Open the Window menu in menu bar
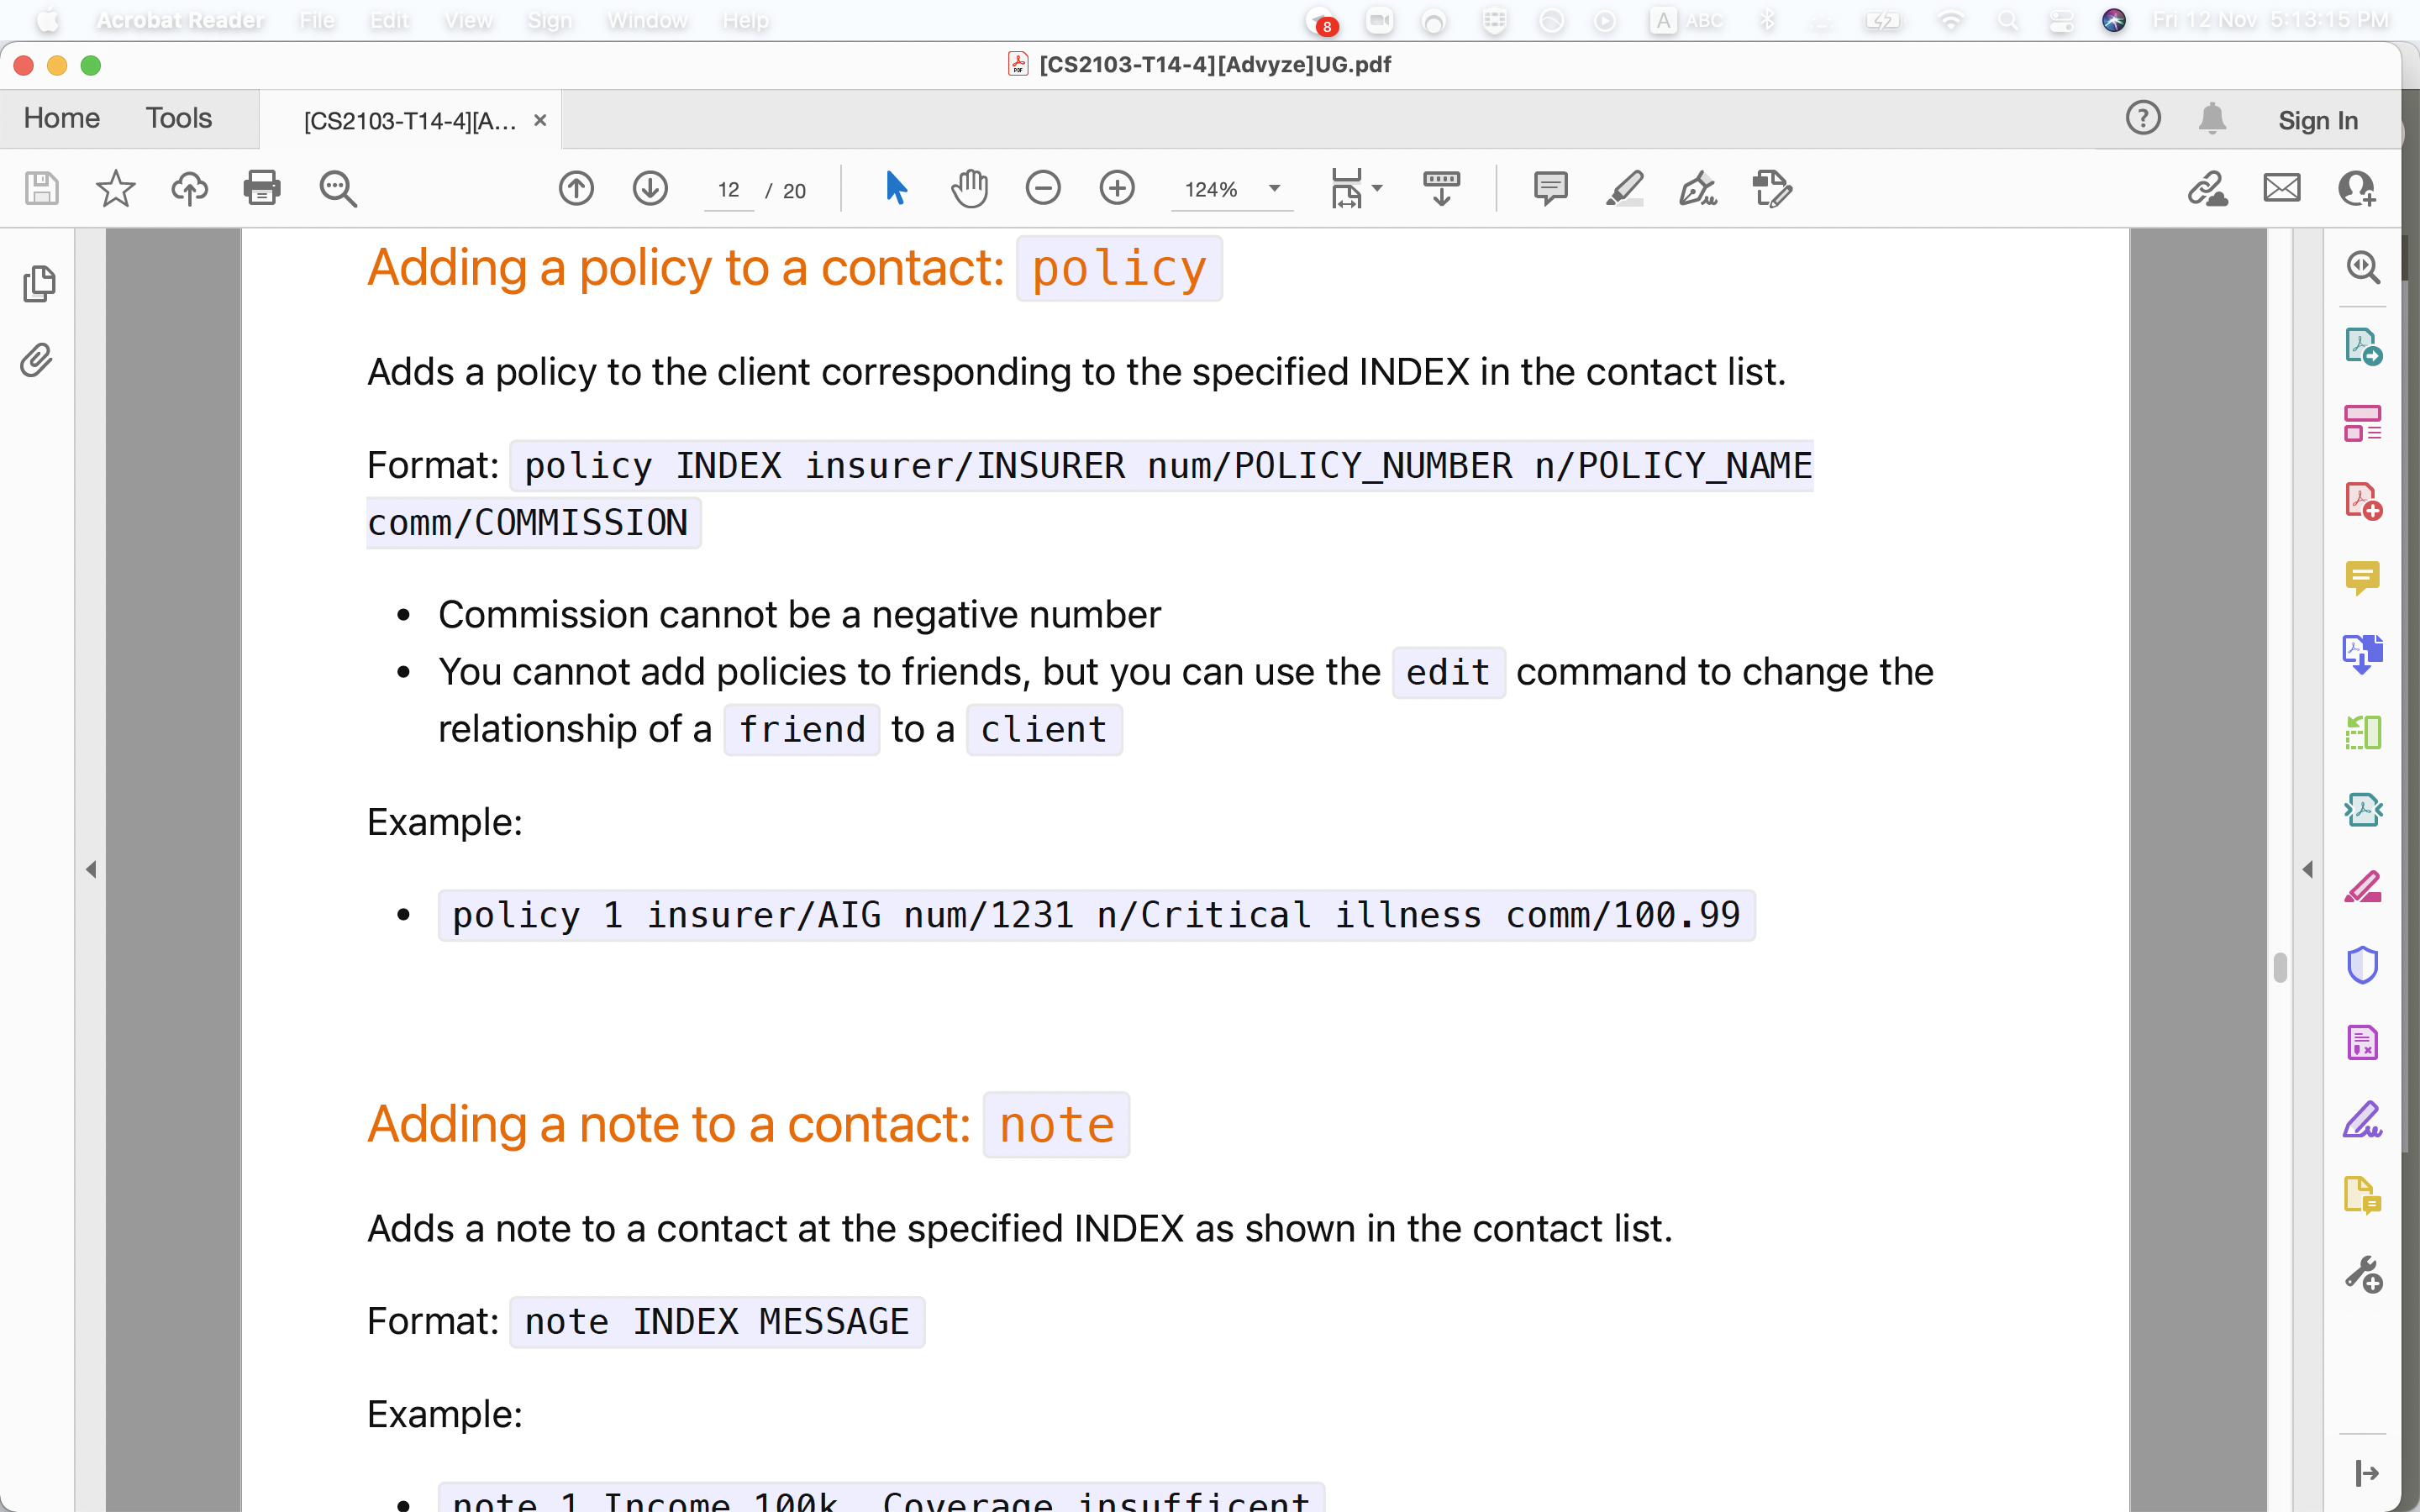Screen dimensions: 2420x1512 pos(647,20)
